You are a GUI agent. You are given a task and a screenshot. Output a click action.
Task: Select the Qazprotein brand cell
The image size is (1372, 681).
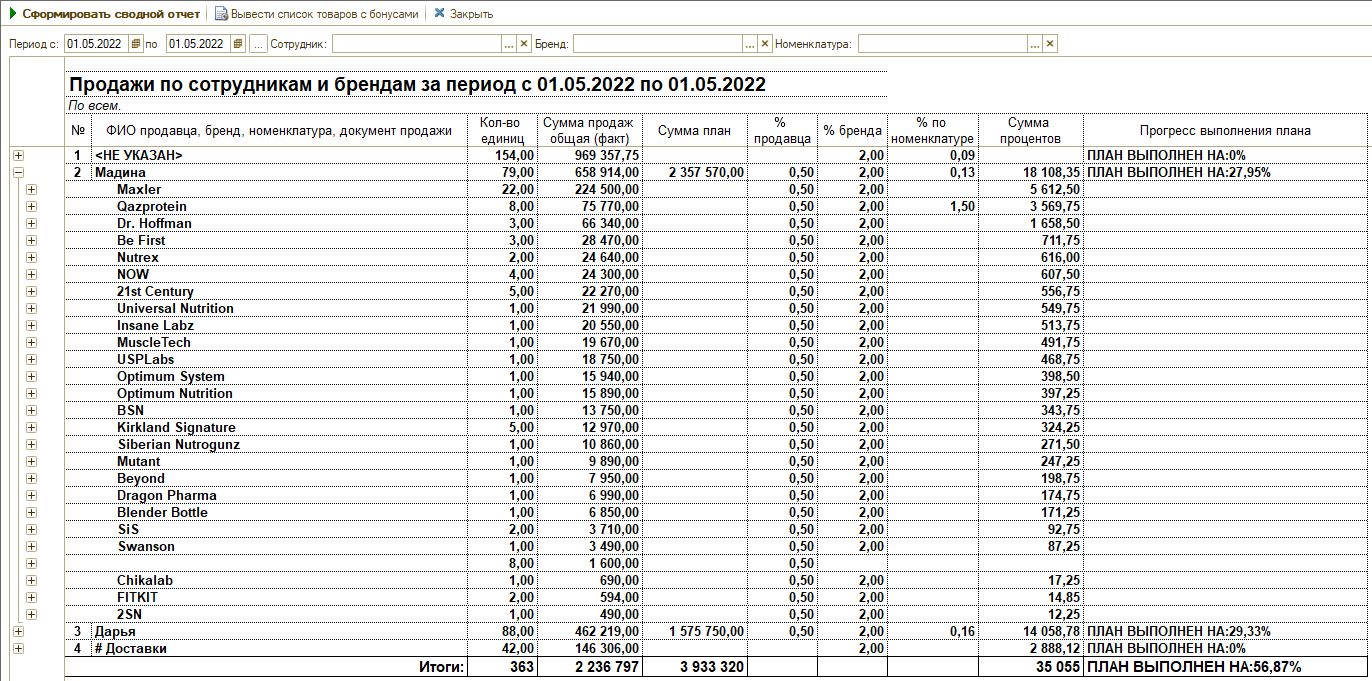coord(151,207)
